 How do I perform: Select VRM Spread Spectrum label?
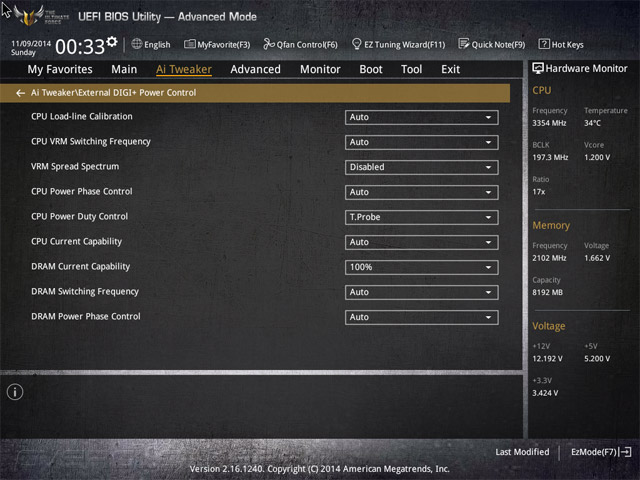click(x=75, y=167)
